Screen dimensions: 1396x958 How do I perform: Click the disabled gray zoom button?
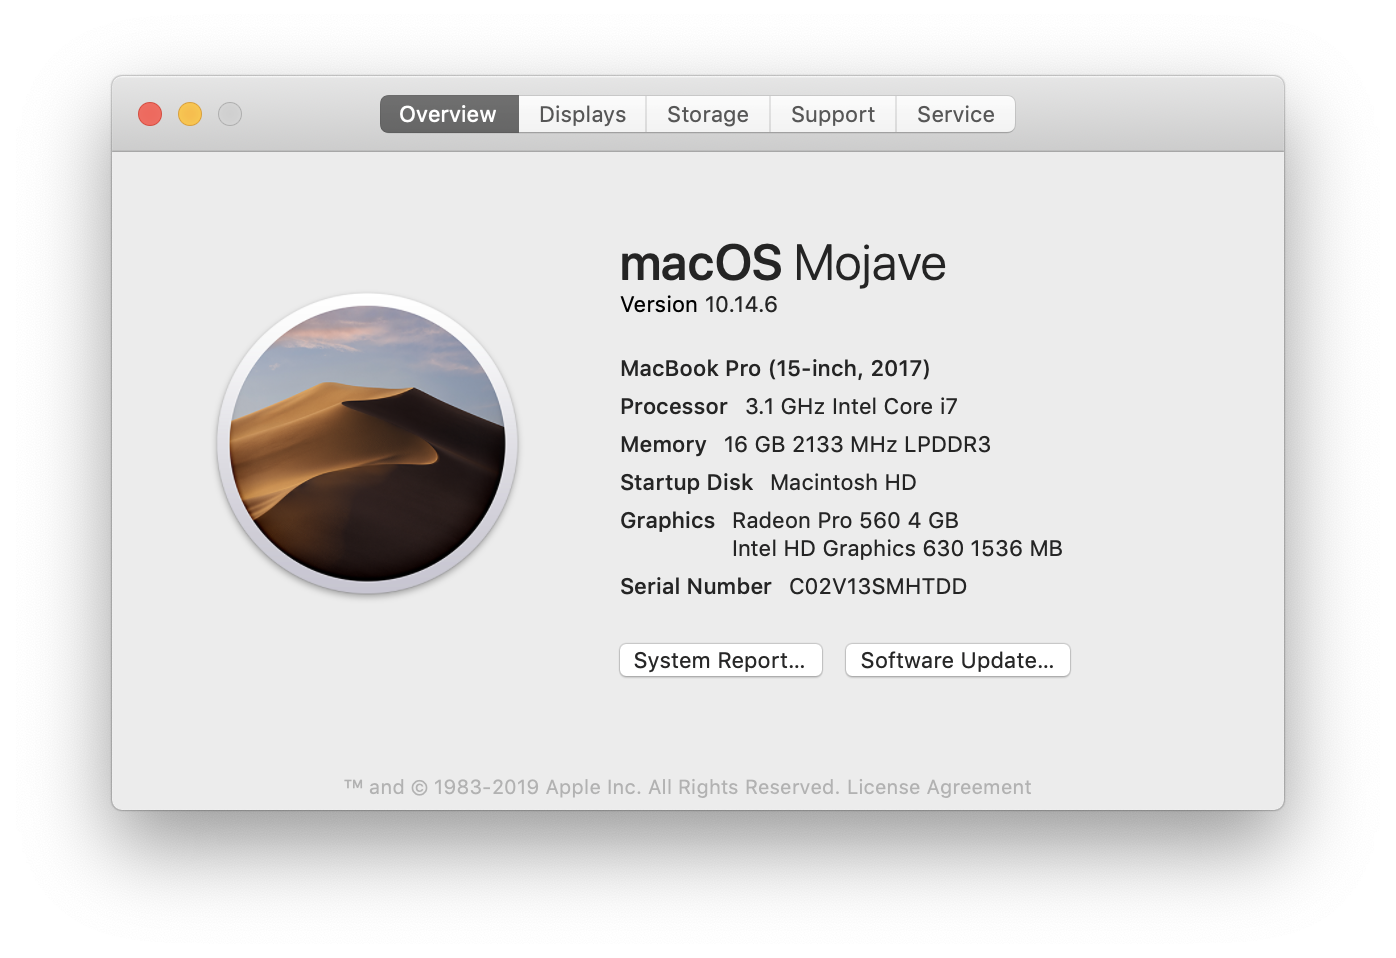click(x=230, y=114)
